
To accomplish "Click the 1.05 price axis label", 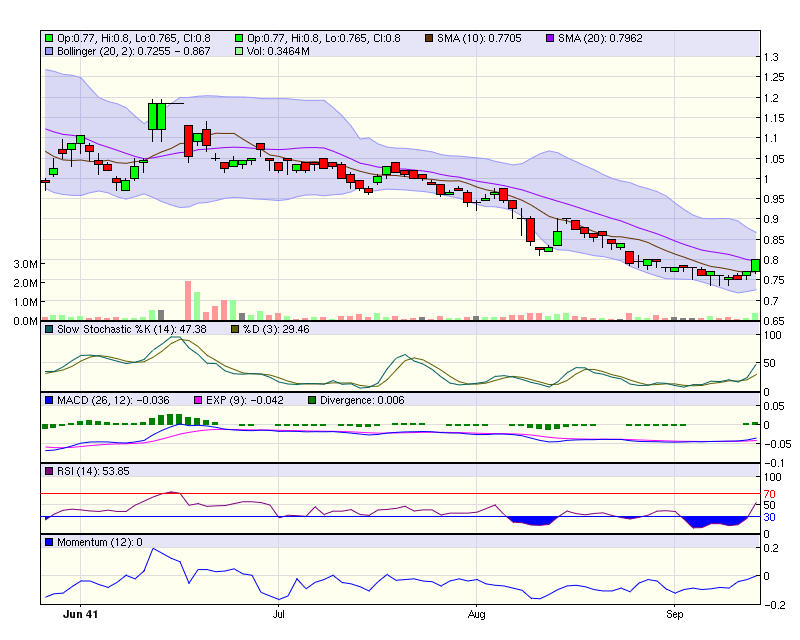I will click(774, 159).
